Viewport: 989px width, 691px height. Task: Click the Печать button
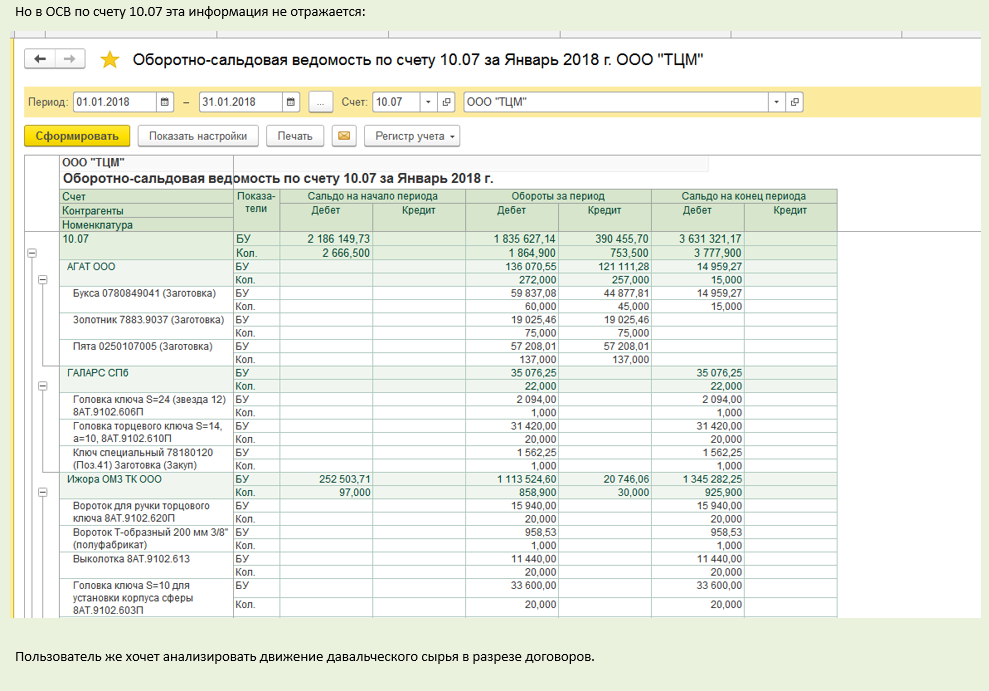pyautogui.click(x=295, y=136)
